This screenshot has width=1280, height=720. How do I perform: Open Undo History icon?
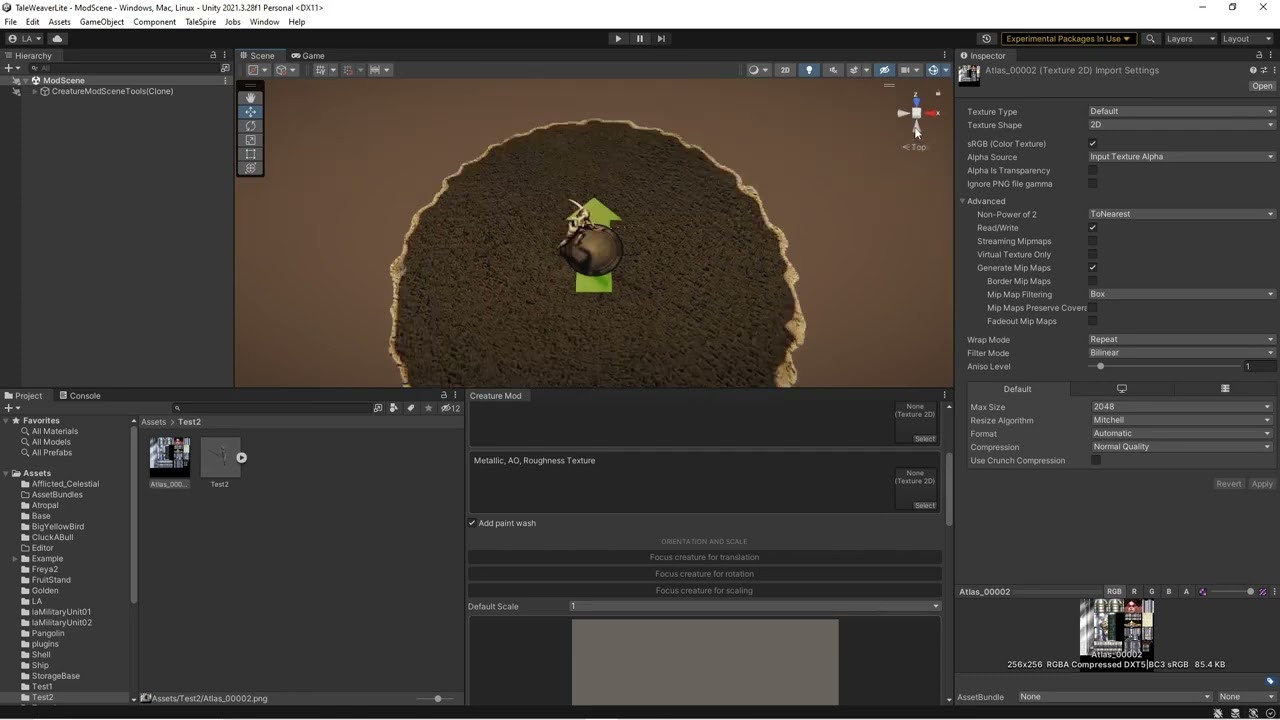pyautogui.click(x=986, y=39)
